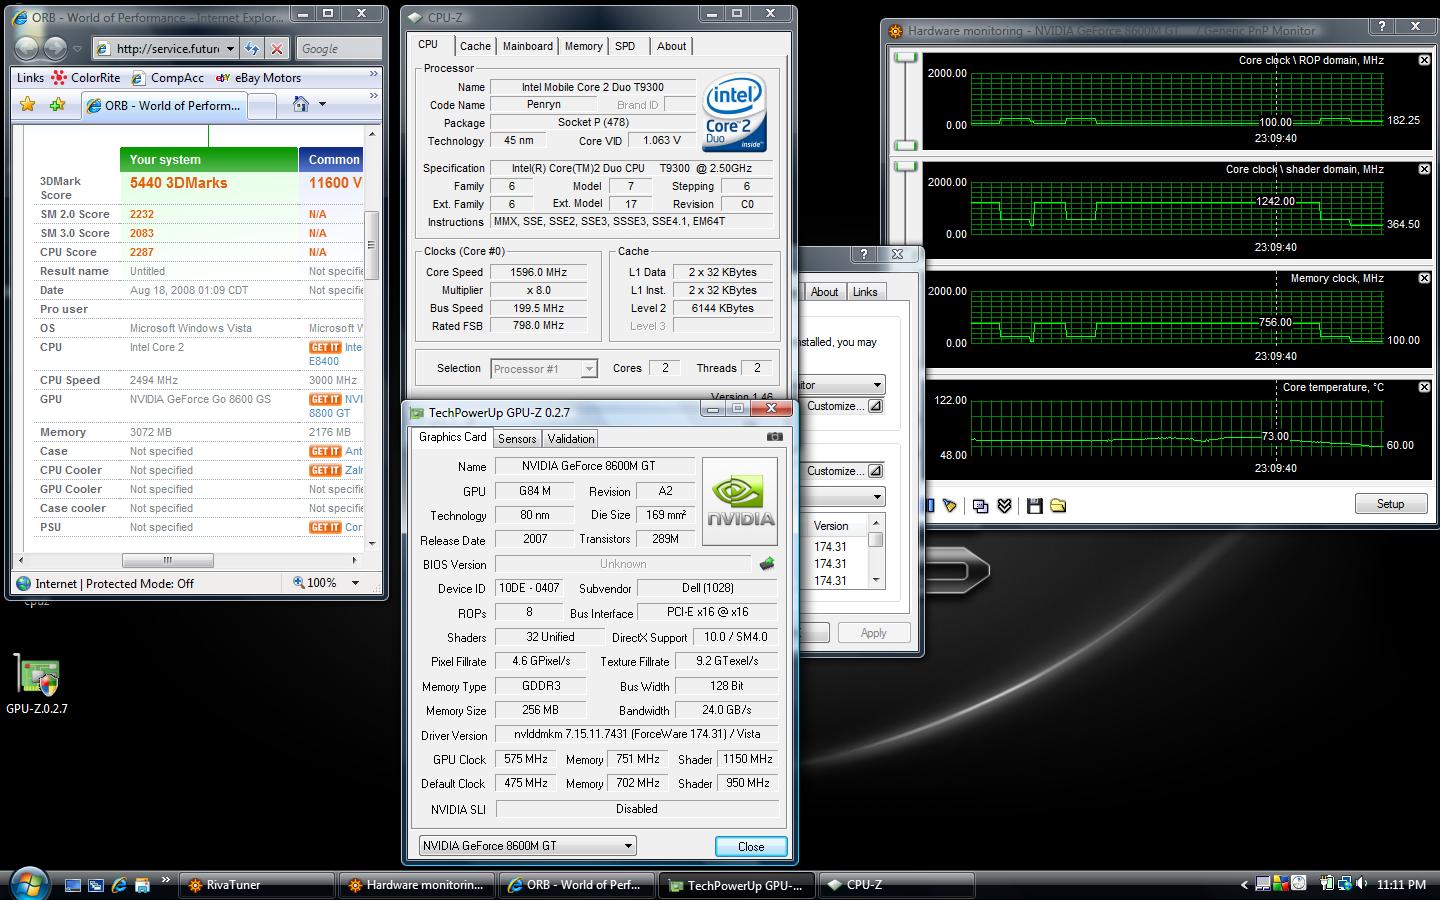
Task: Click the BIOS save chip icon in GPU-Z
Action: [767, 564]
